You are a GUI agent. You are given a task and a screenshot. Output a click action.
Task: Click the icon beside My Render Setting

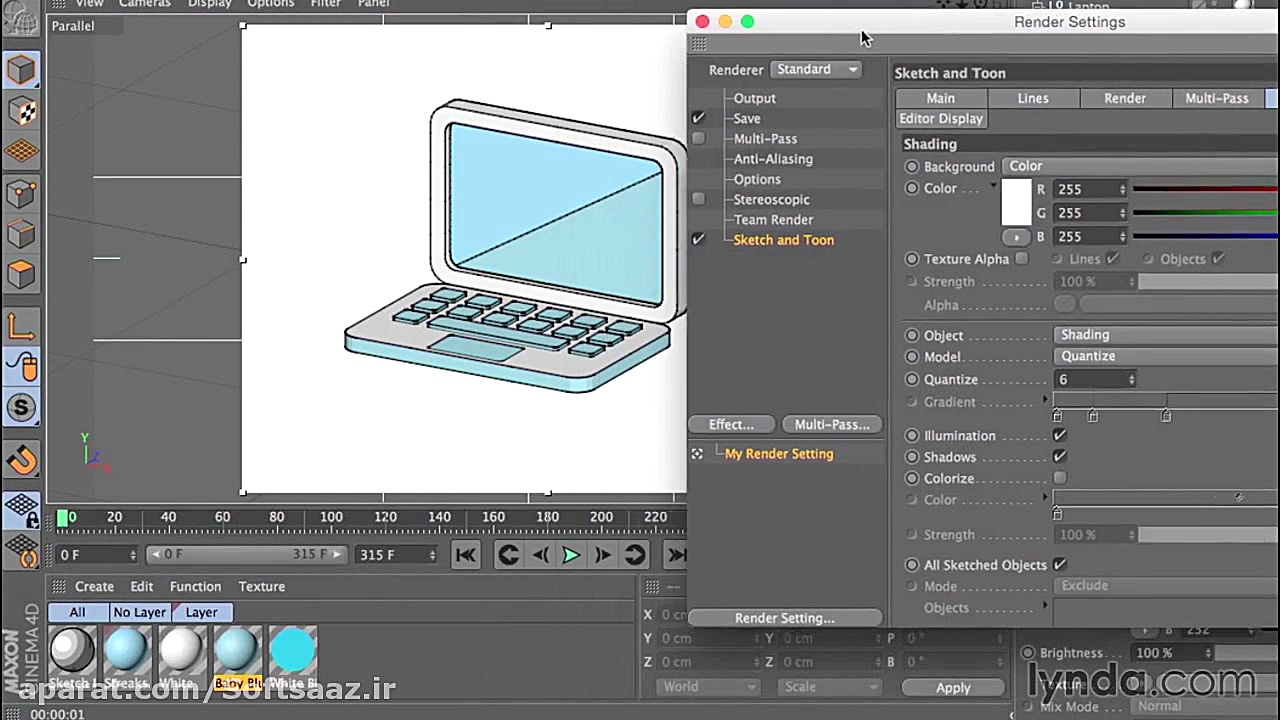(x=697, y=454)
